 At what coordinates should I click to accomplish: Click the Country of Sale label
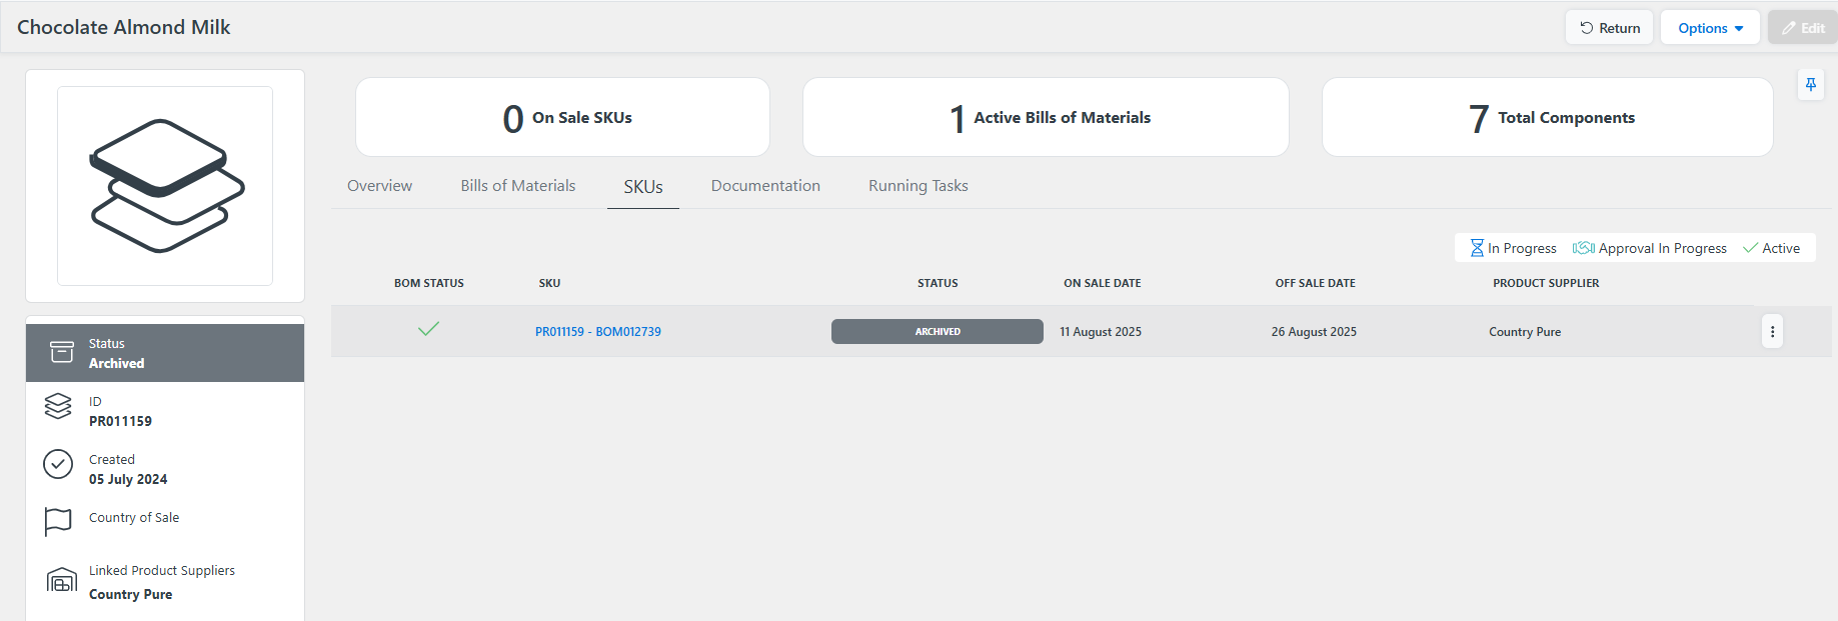pyautogui.click(x=134, y=517)
